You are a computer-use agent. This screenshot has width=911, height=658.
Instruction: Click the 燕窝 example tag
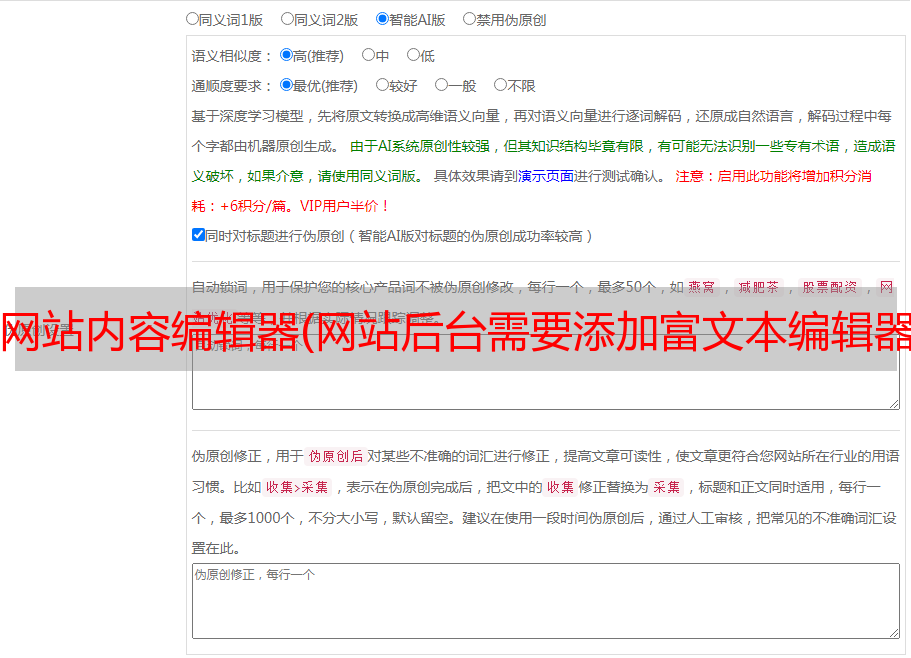click(701, 287)
